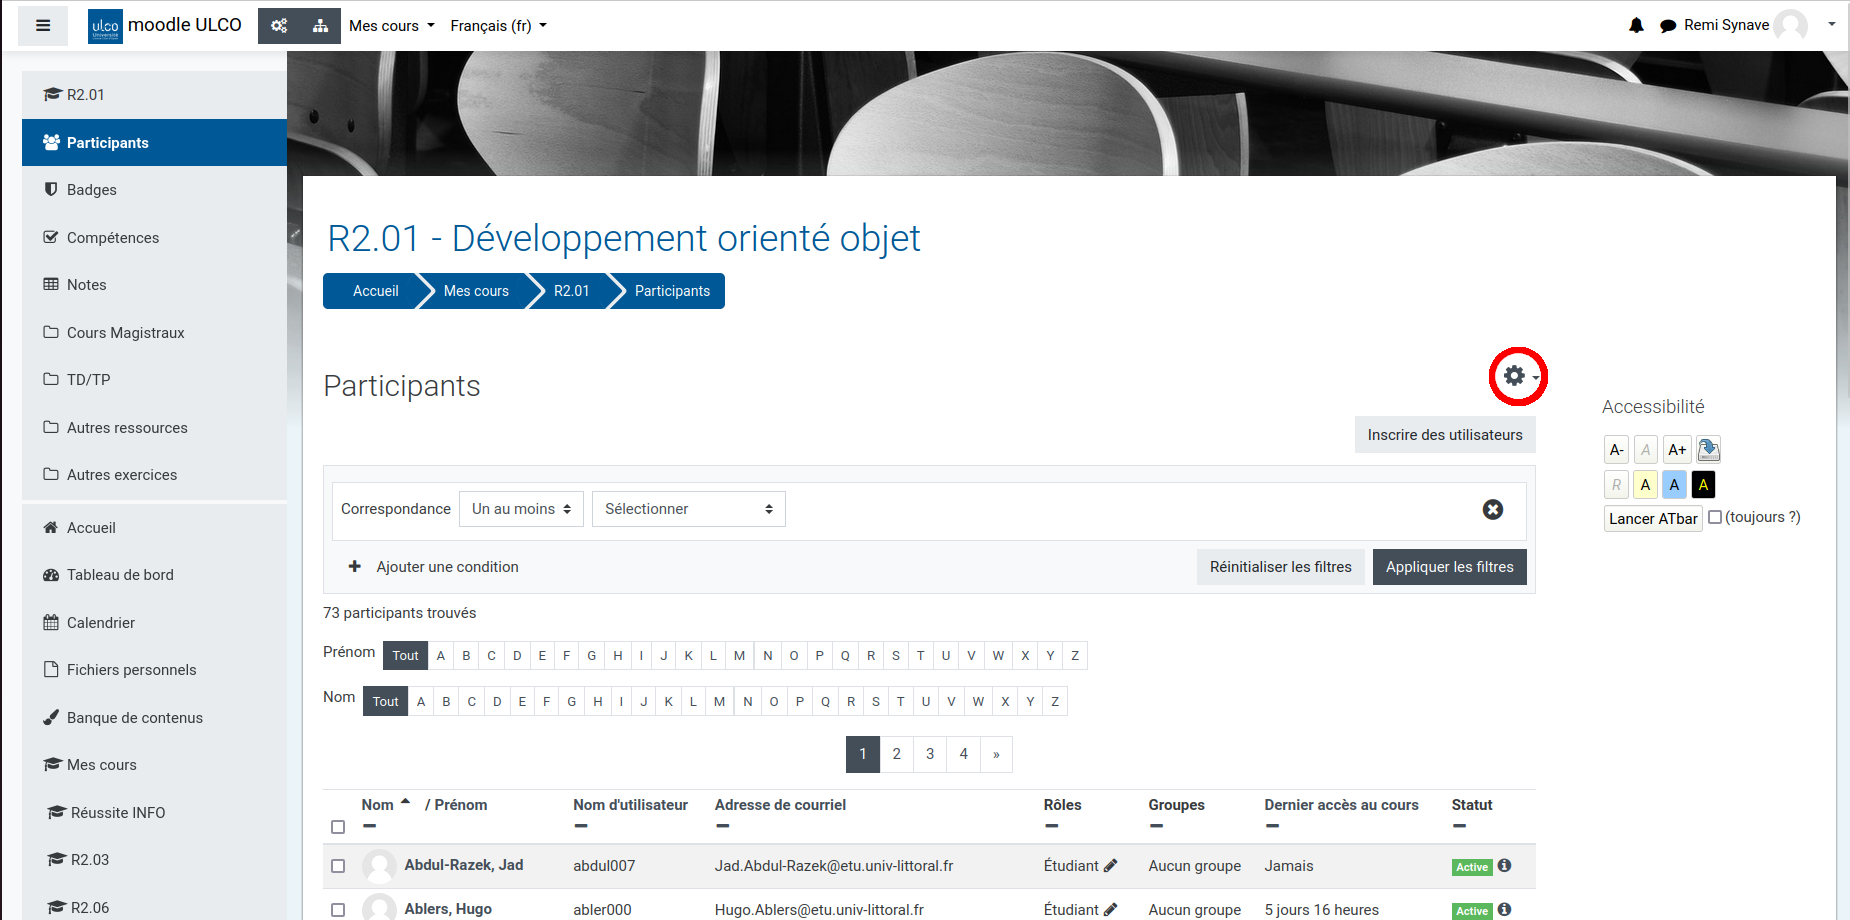Viewport: 1850px width, 920px height.
Task: Open the 'Un au moins' match dropdown
Action: 521,509
